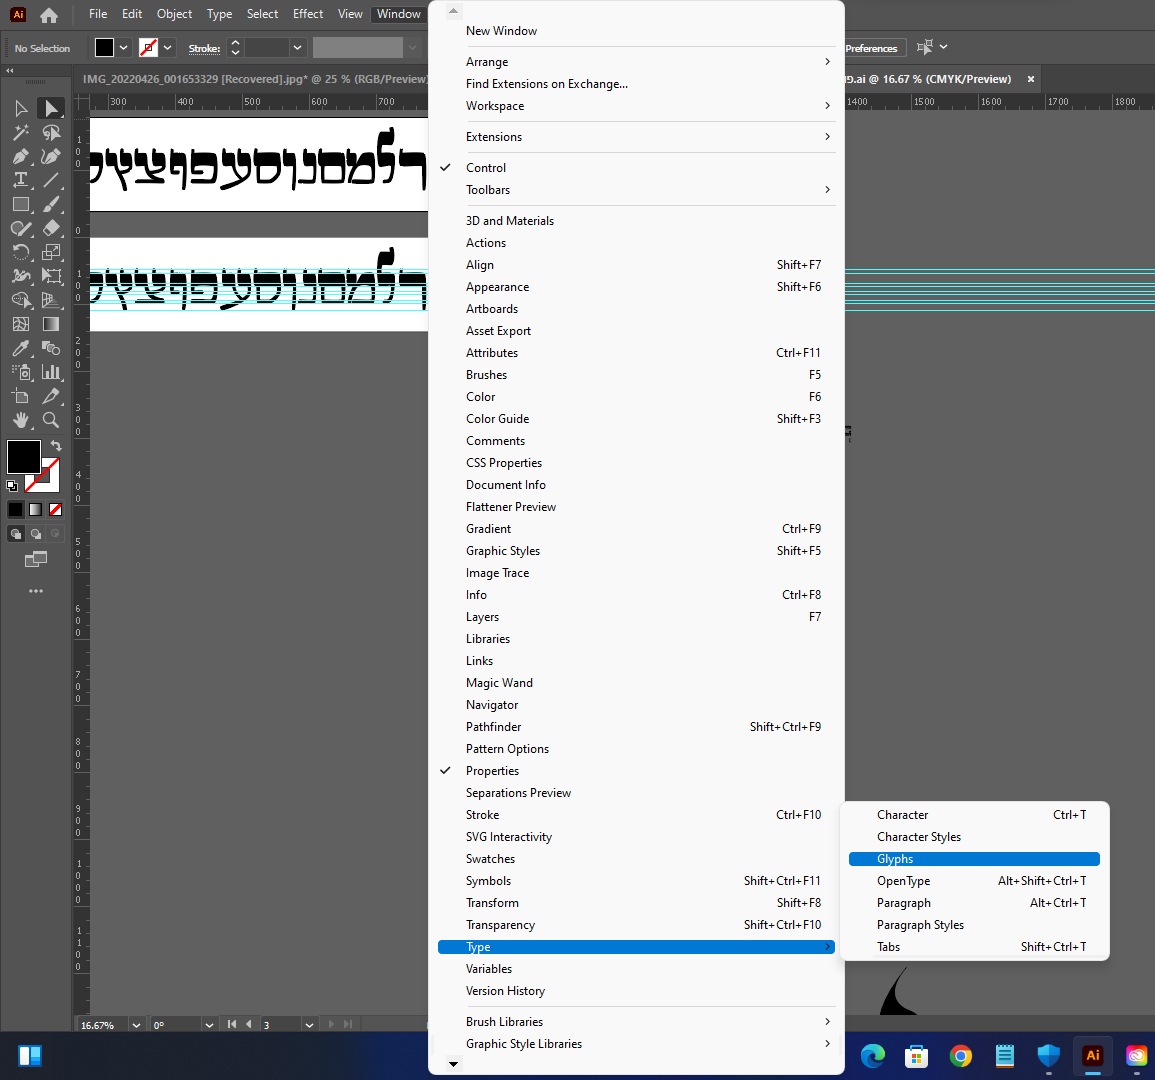Select the Rectangle tool
This screenshot has height=1080, width=1155.
click(x=21, y=205)
